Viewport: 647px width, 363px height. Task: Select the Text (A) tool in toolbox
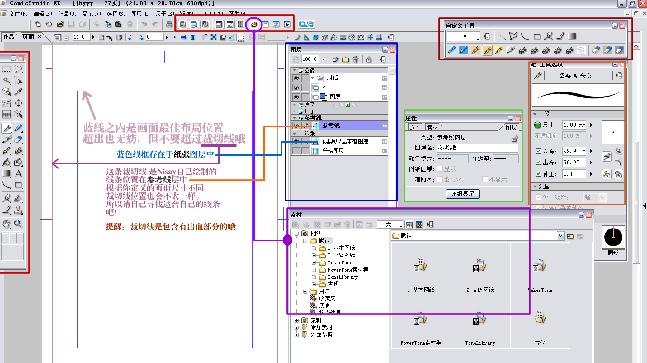pos(19,173)
